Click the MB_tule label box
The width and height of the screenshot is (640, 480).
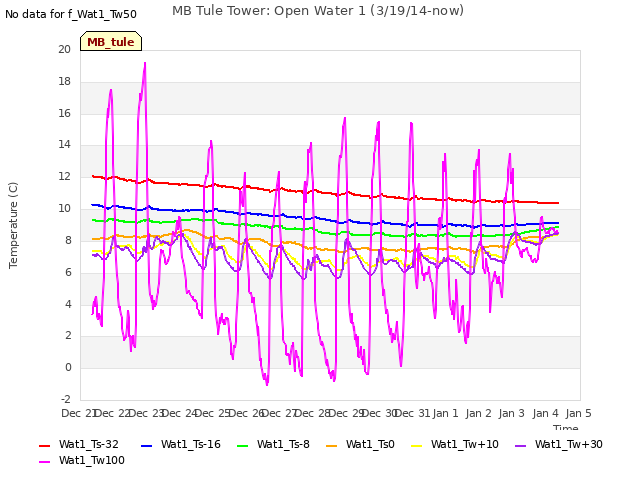[111, 42]
